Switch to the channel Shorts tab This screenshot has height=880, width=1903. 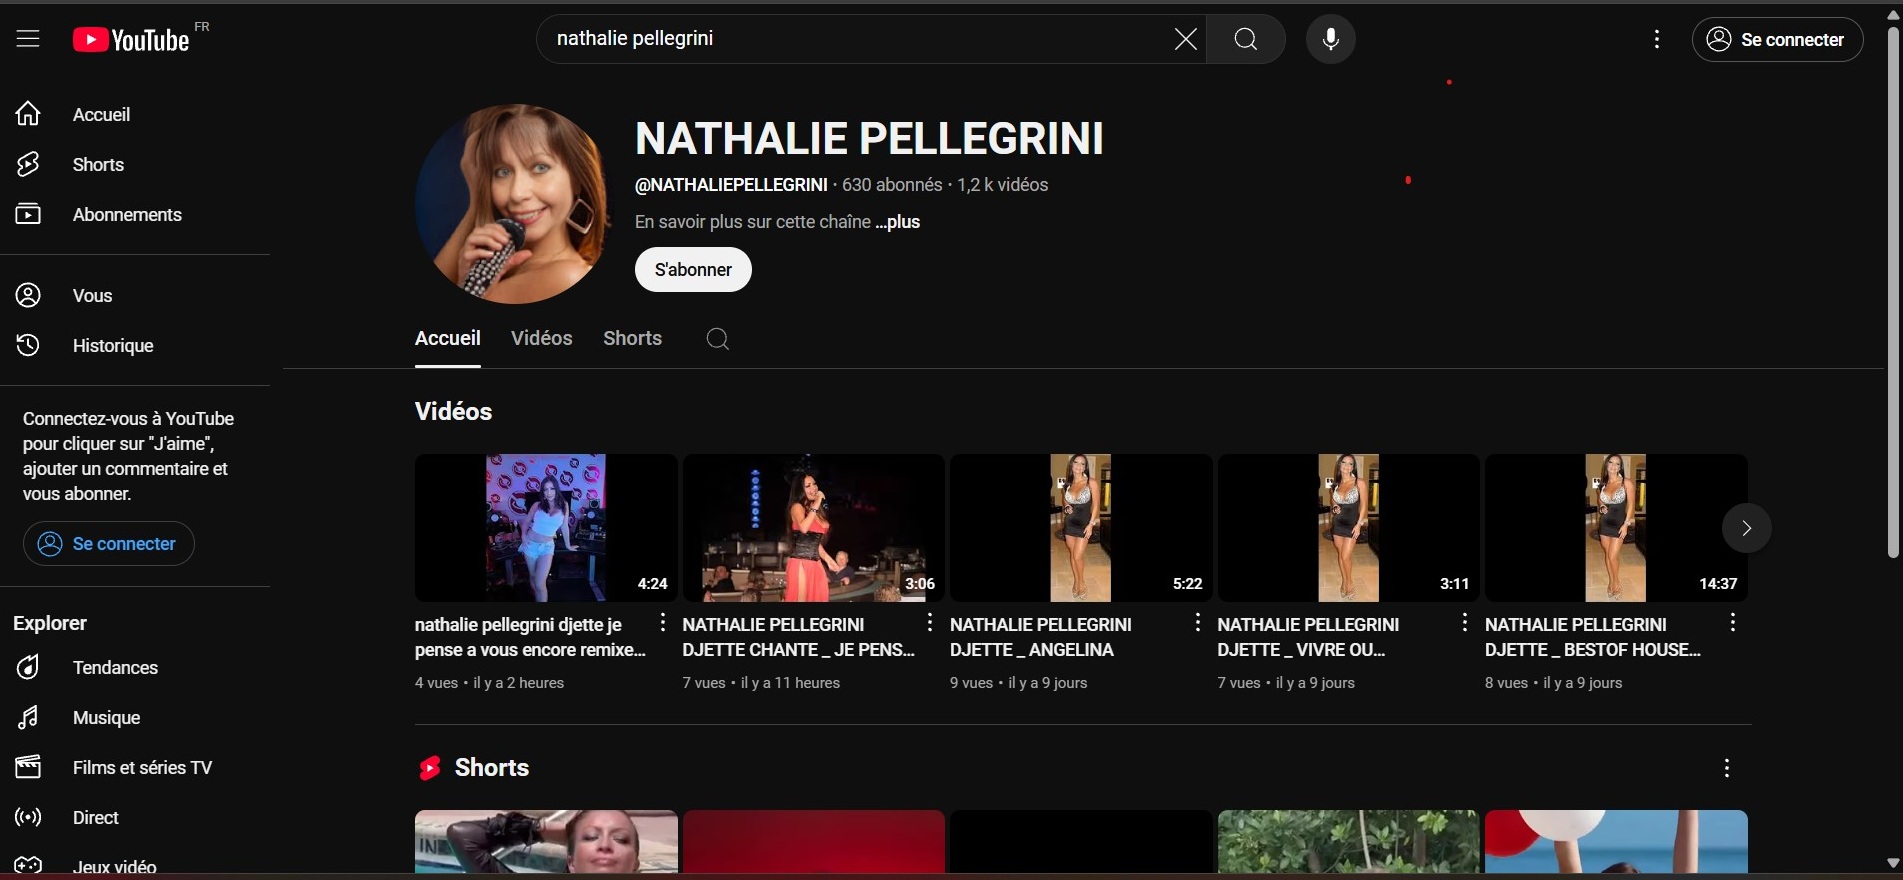[x=632, y=338]
